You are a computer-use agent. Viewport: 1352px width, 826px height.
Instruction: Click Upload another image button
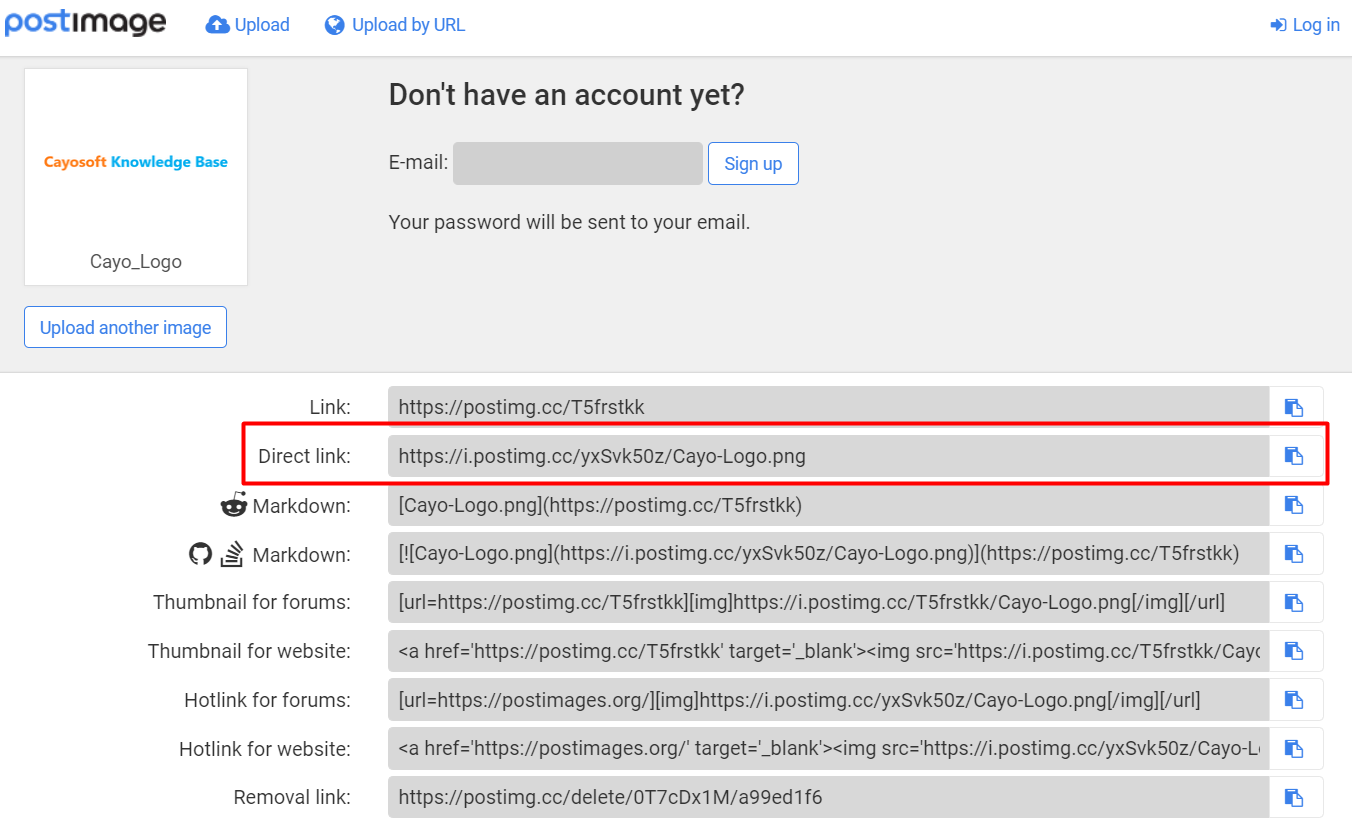click(125, 327)
